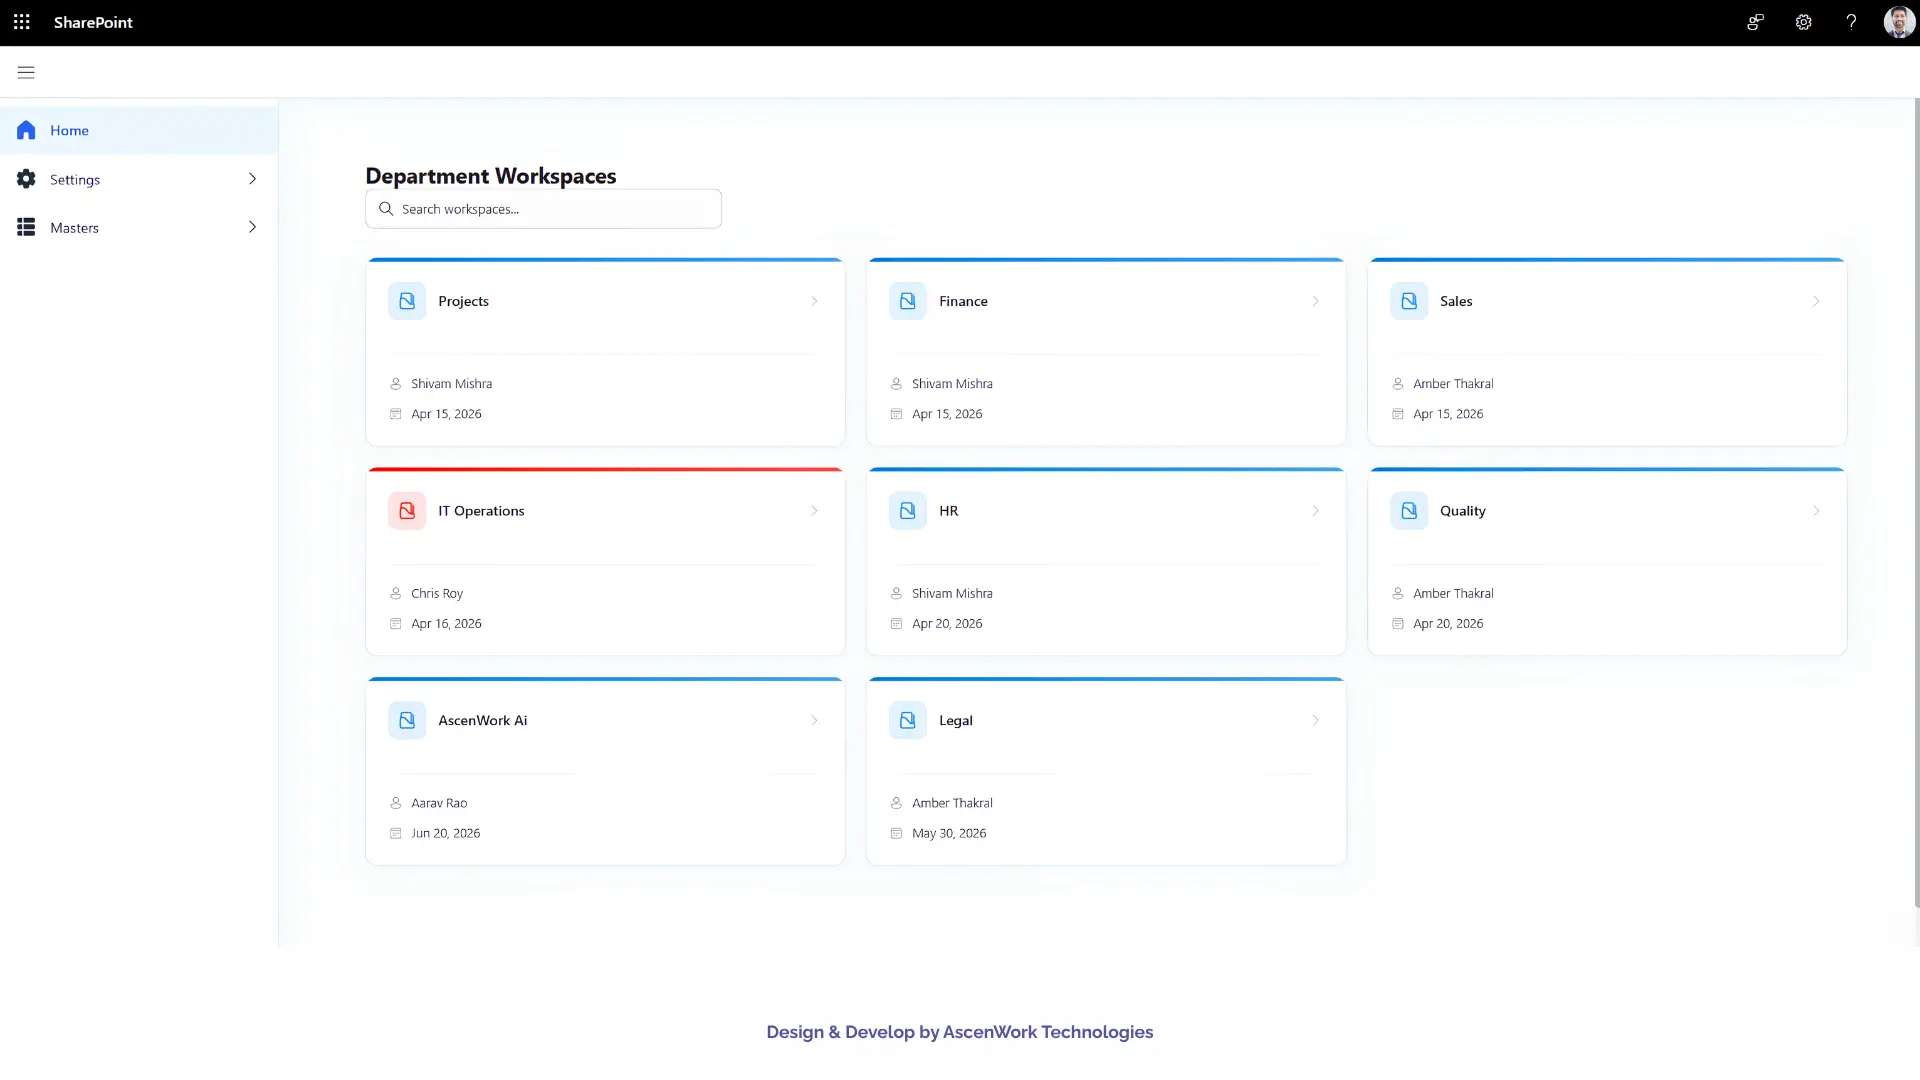Image resolution: width=1920 pixels, height=1080 pixels.
Task: Click owner Shivam Mishra on HR card
Action: coord(952,594)
